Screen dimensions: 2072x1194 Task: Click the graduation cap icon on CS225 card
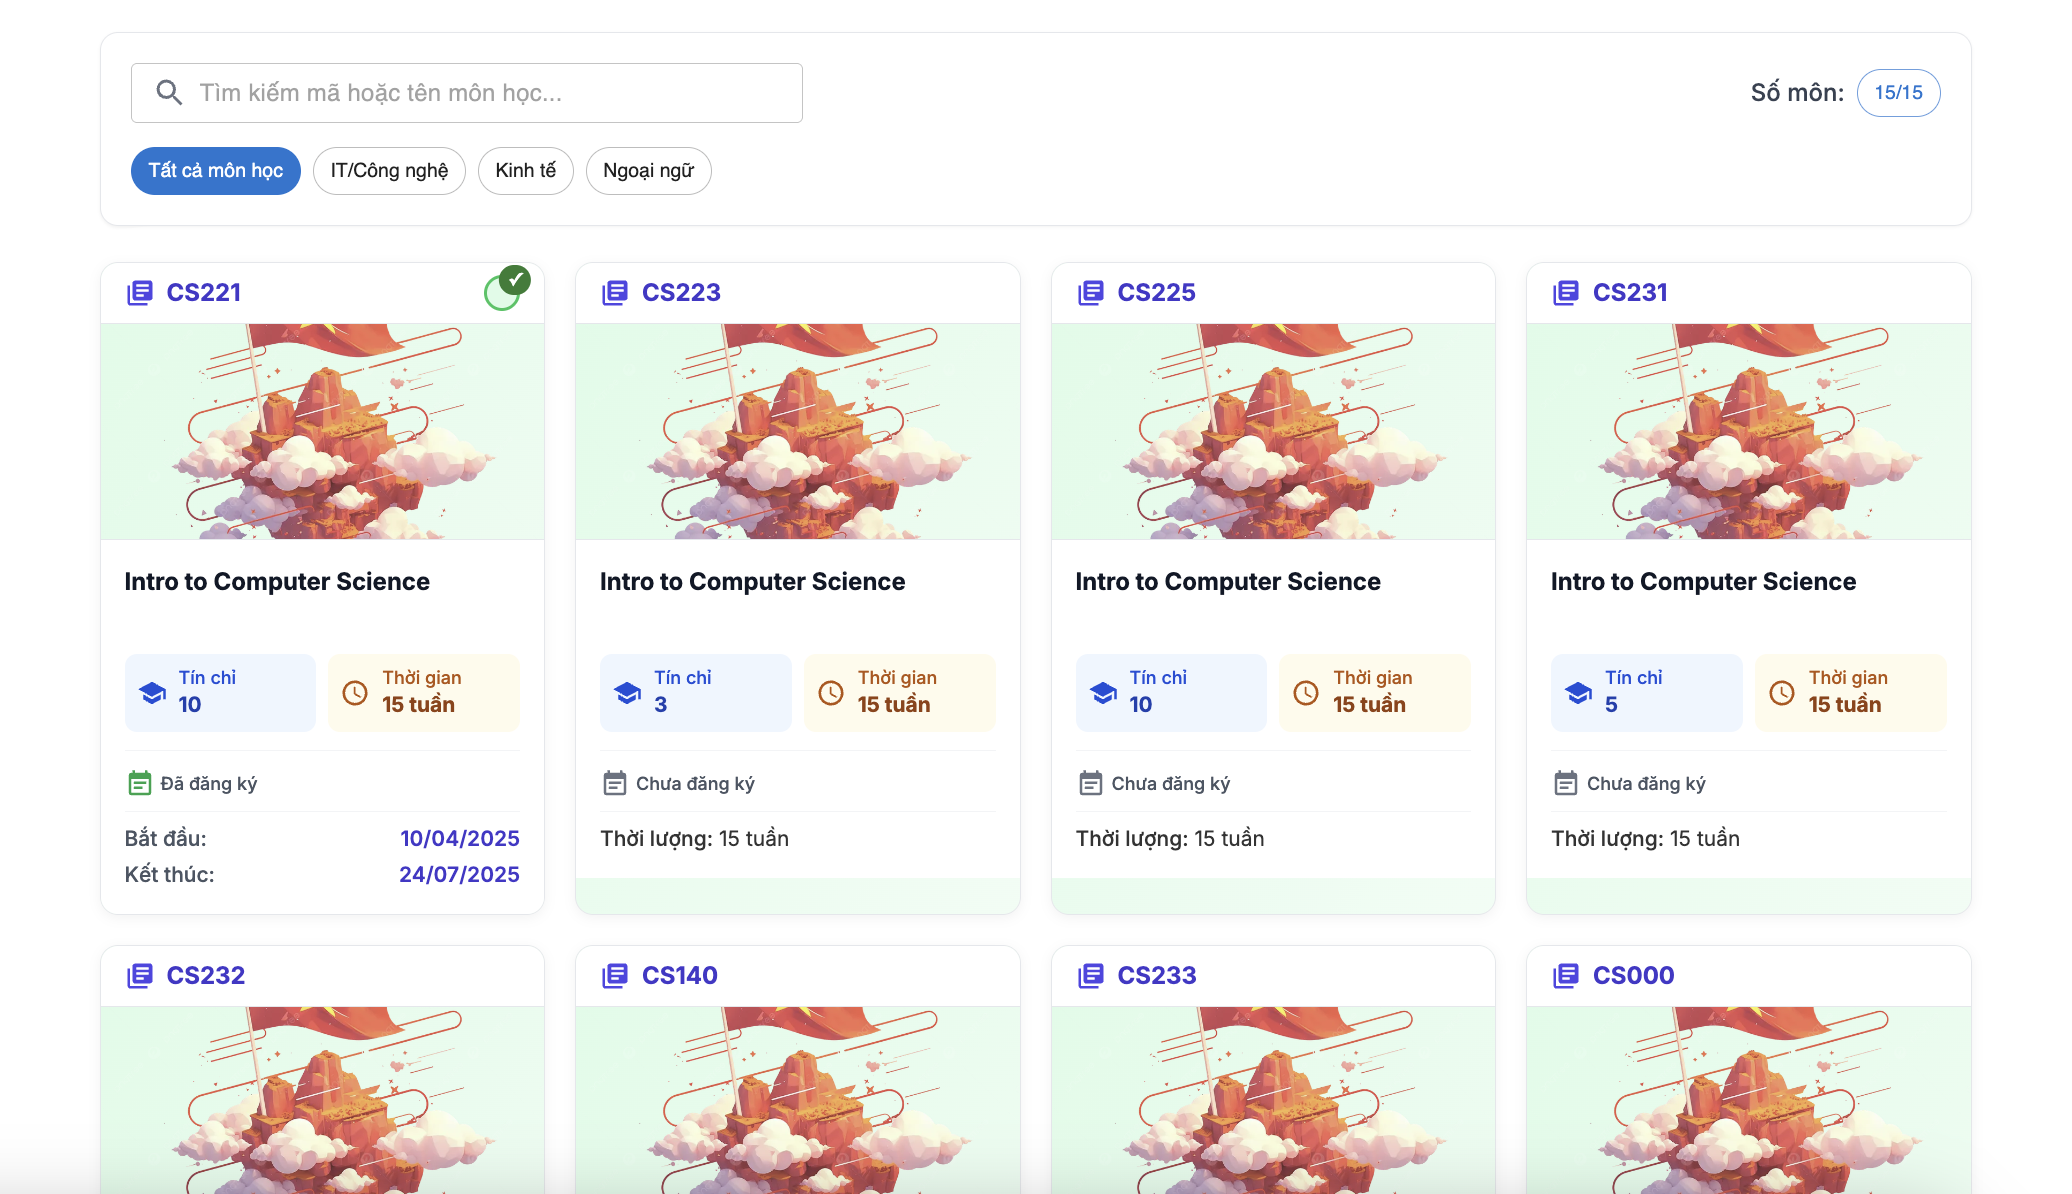tap(1103, 692)
